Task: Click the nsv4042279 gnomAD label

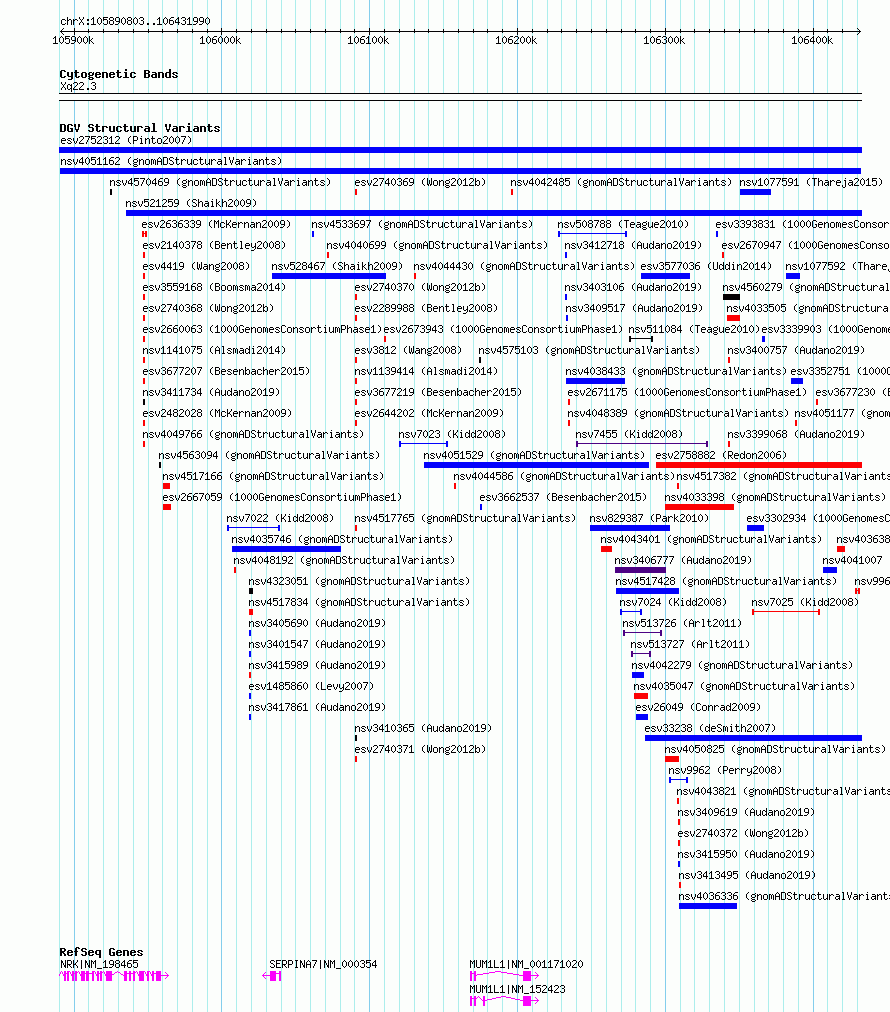Action: click(742, 665)
